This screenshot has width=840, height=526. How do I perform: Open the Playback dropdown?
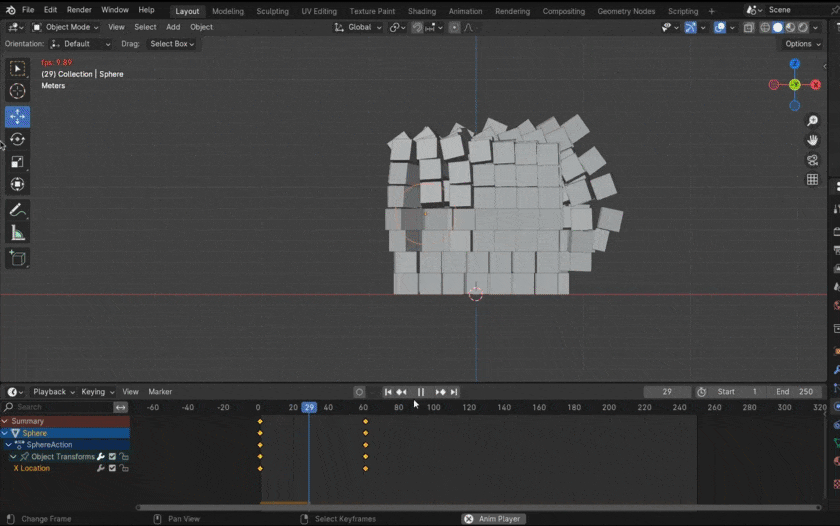53,392
